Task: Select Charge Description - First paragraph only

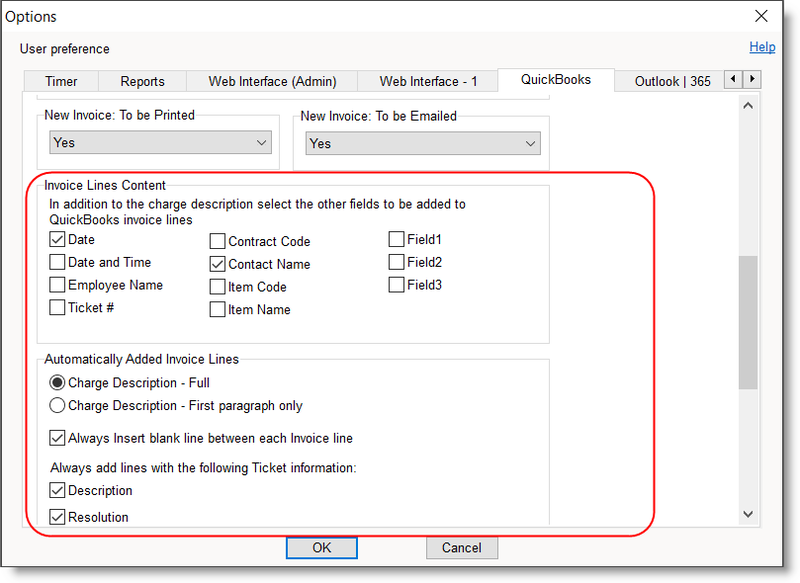Action: coord(59,404)
